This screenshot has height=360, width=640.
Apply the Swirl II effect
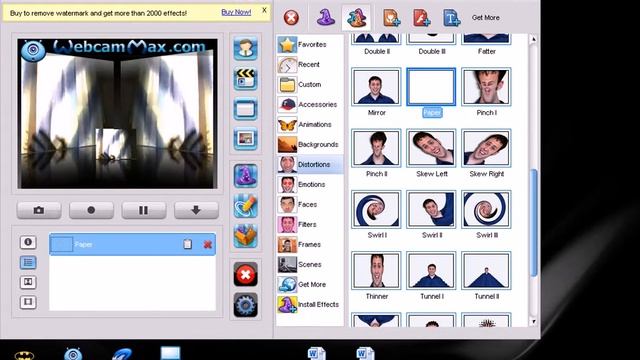coord(431,209)
